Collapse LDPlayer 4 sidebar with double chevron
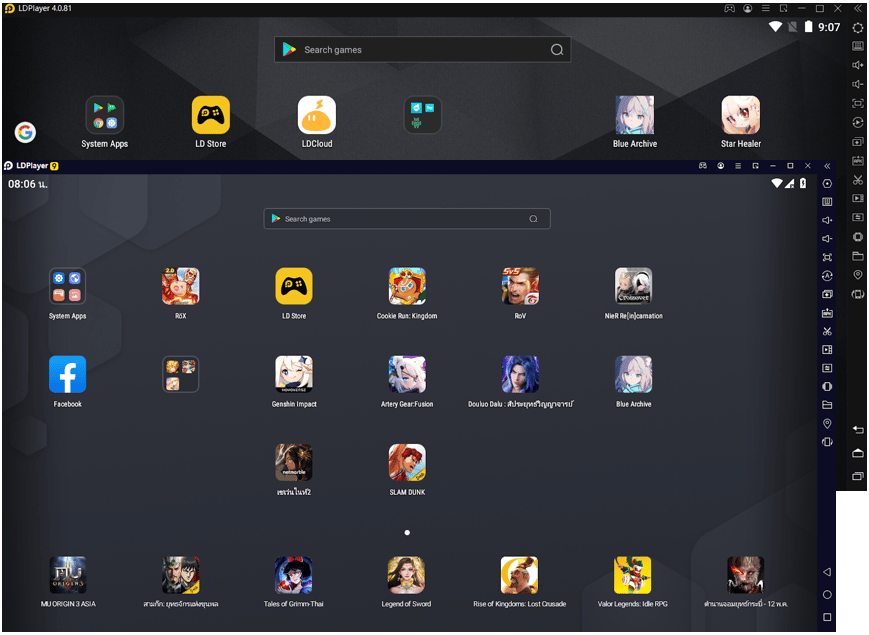This screenshot has height=635, width=869. point(858,8)
